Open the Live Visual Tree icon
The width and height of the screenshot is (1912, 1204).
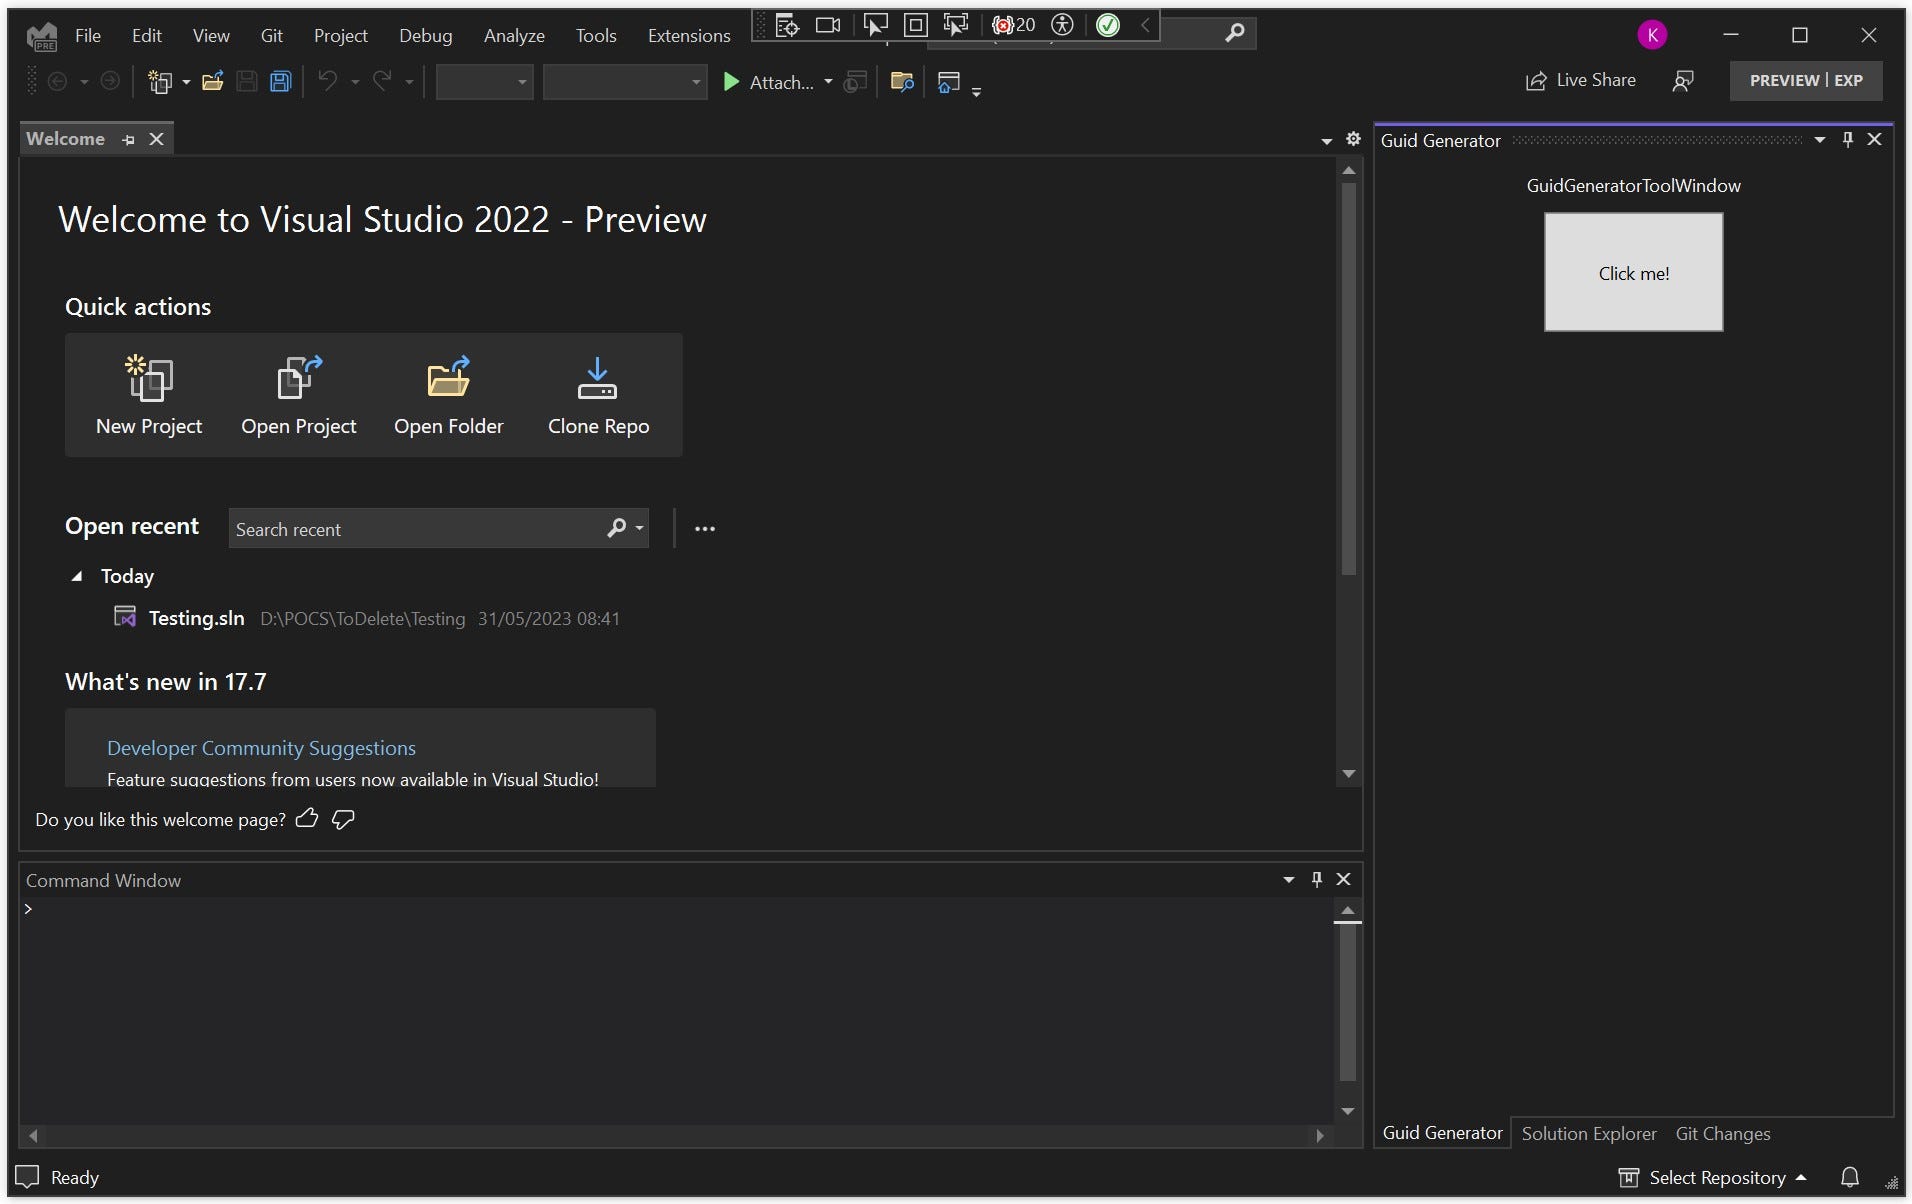787,25
